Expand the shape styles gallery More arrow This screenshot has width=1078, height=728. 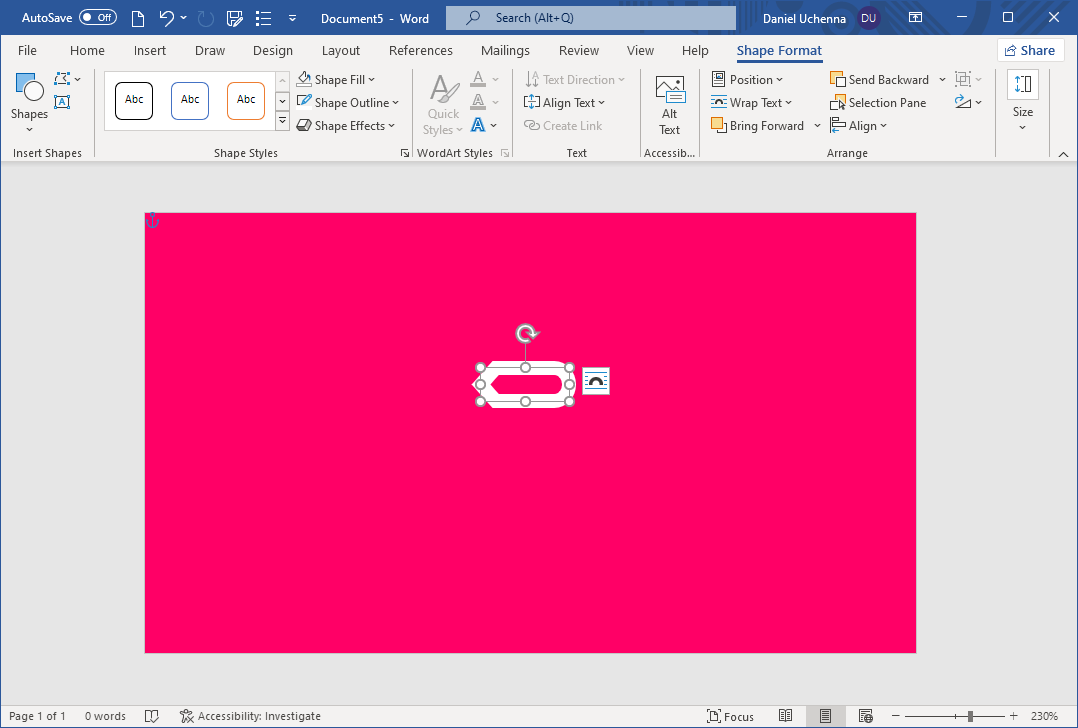(282, 122)
